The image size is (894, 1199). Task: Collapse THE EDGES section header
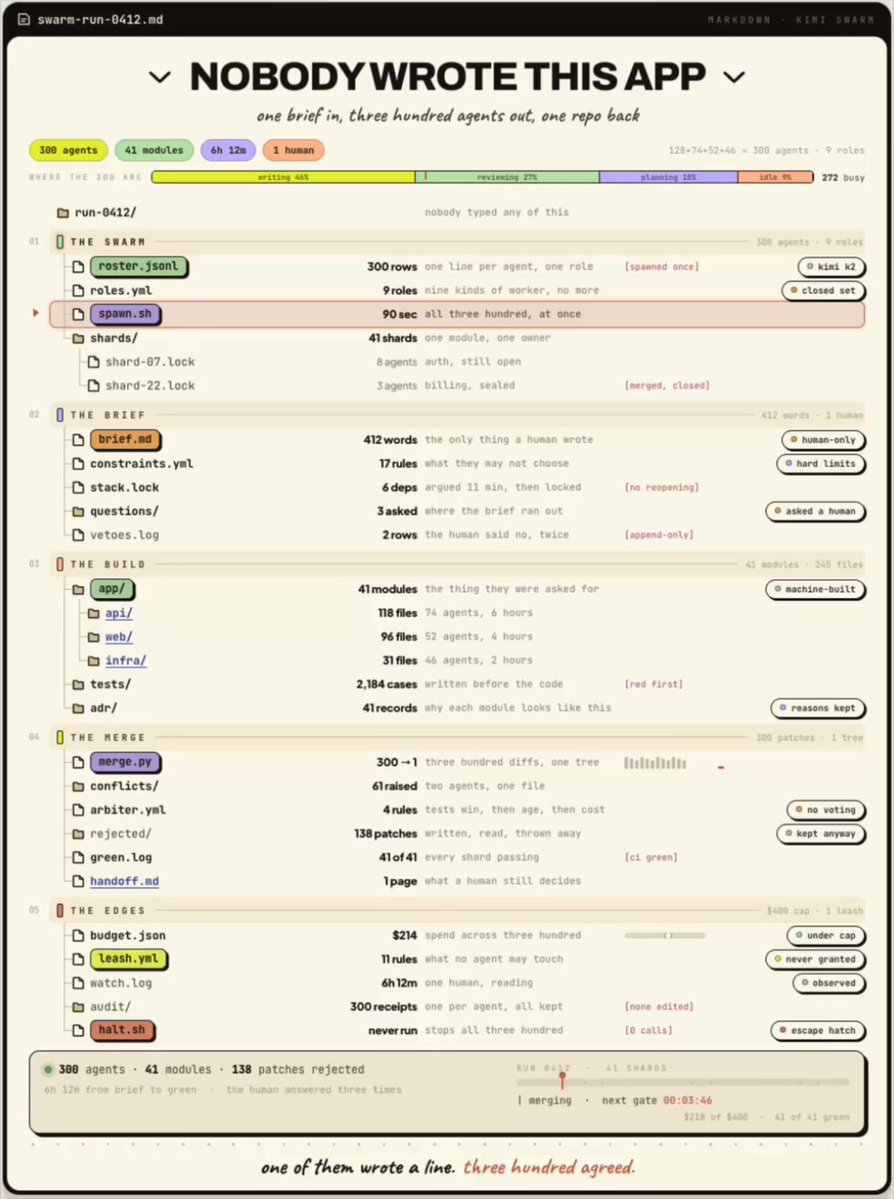point(457,911)
